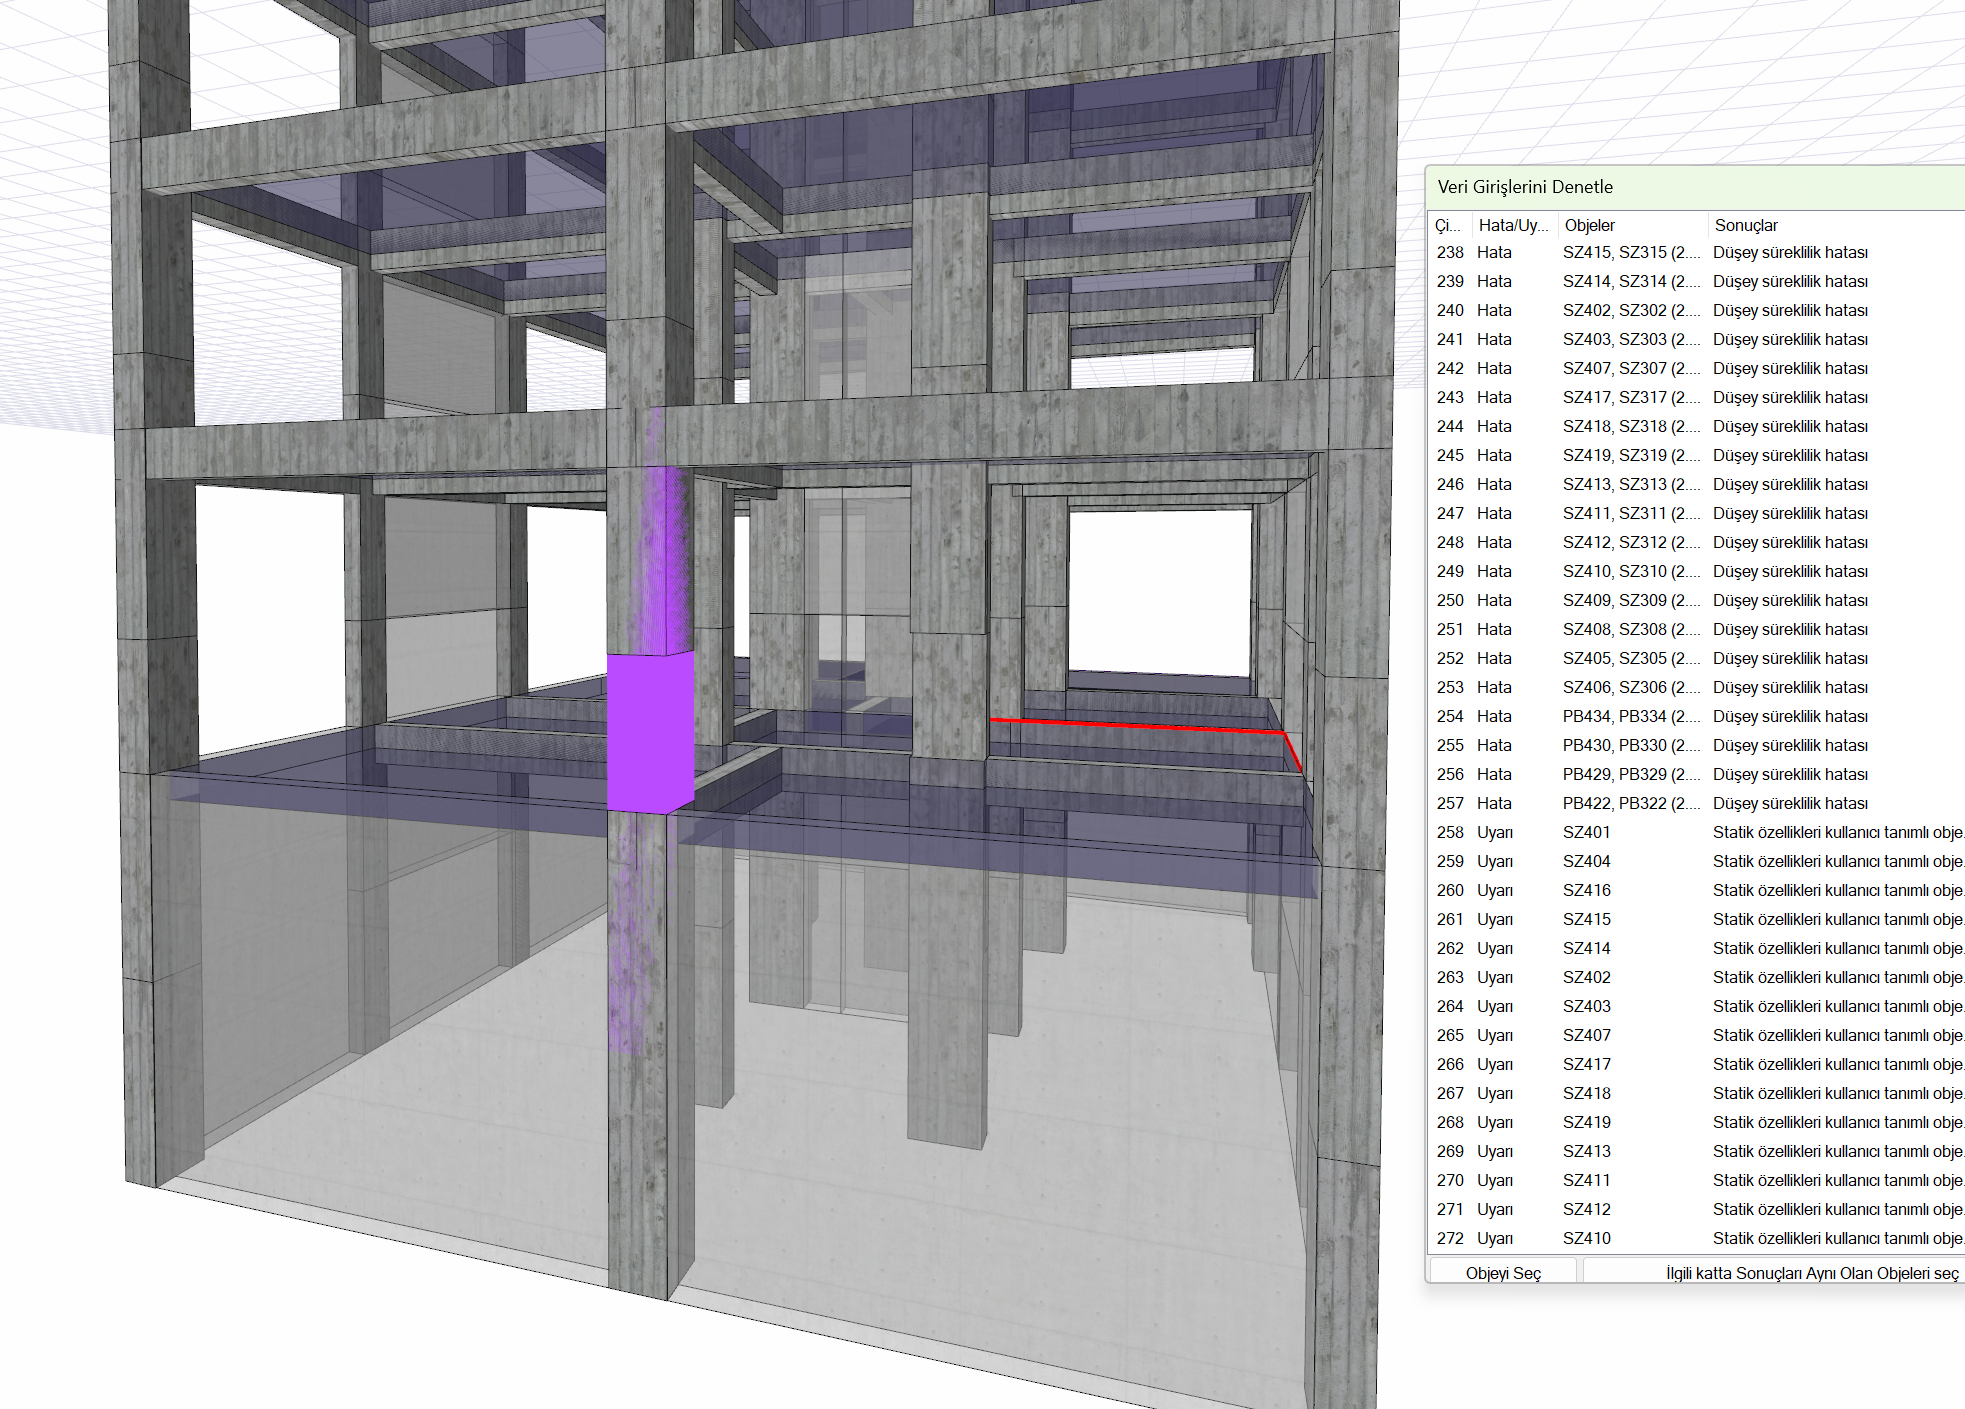Click the Çi... column header
Viewport: 1965px width, 1409px height.
[1447, 225]
